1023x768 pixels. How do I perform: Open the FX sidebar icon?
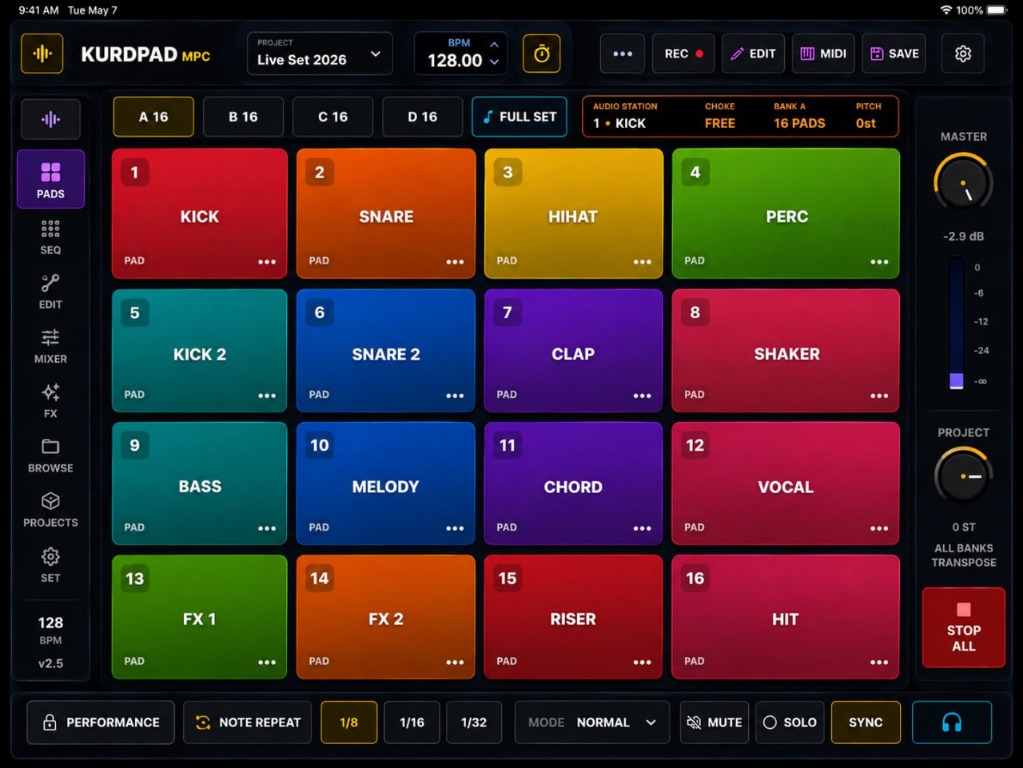[51, 401]
